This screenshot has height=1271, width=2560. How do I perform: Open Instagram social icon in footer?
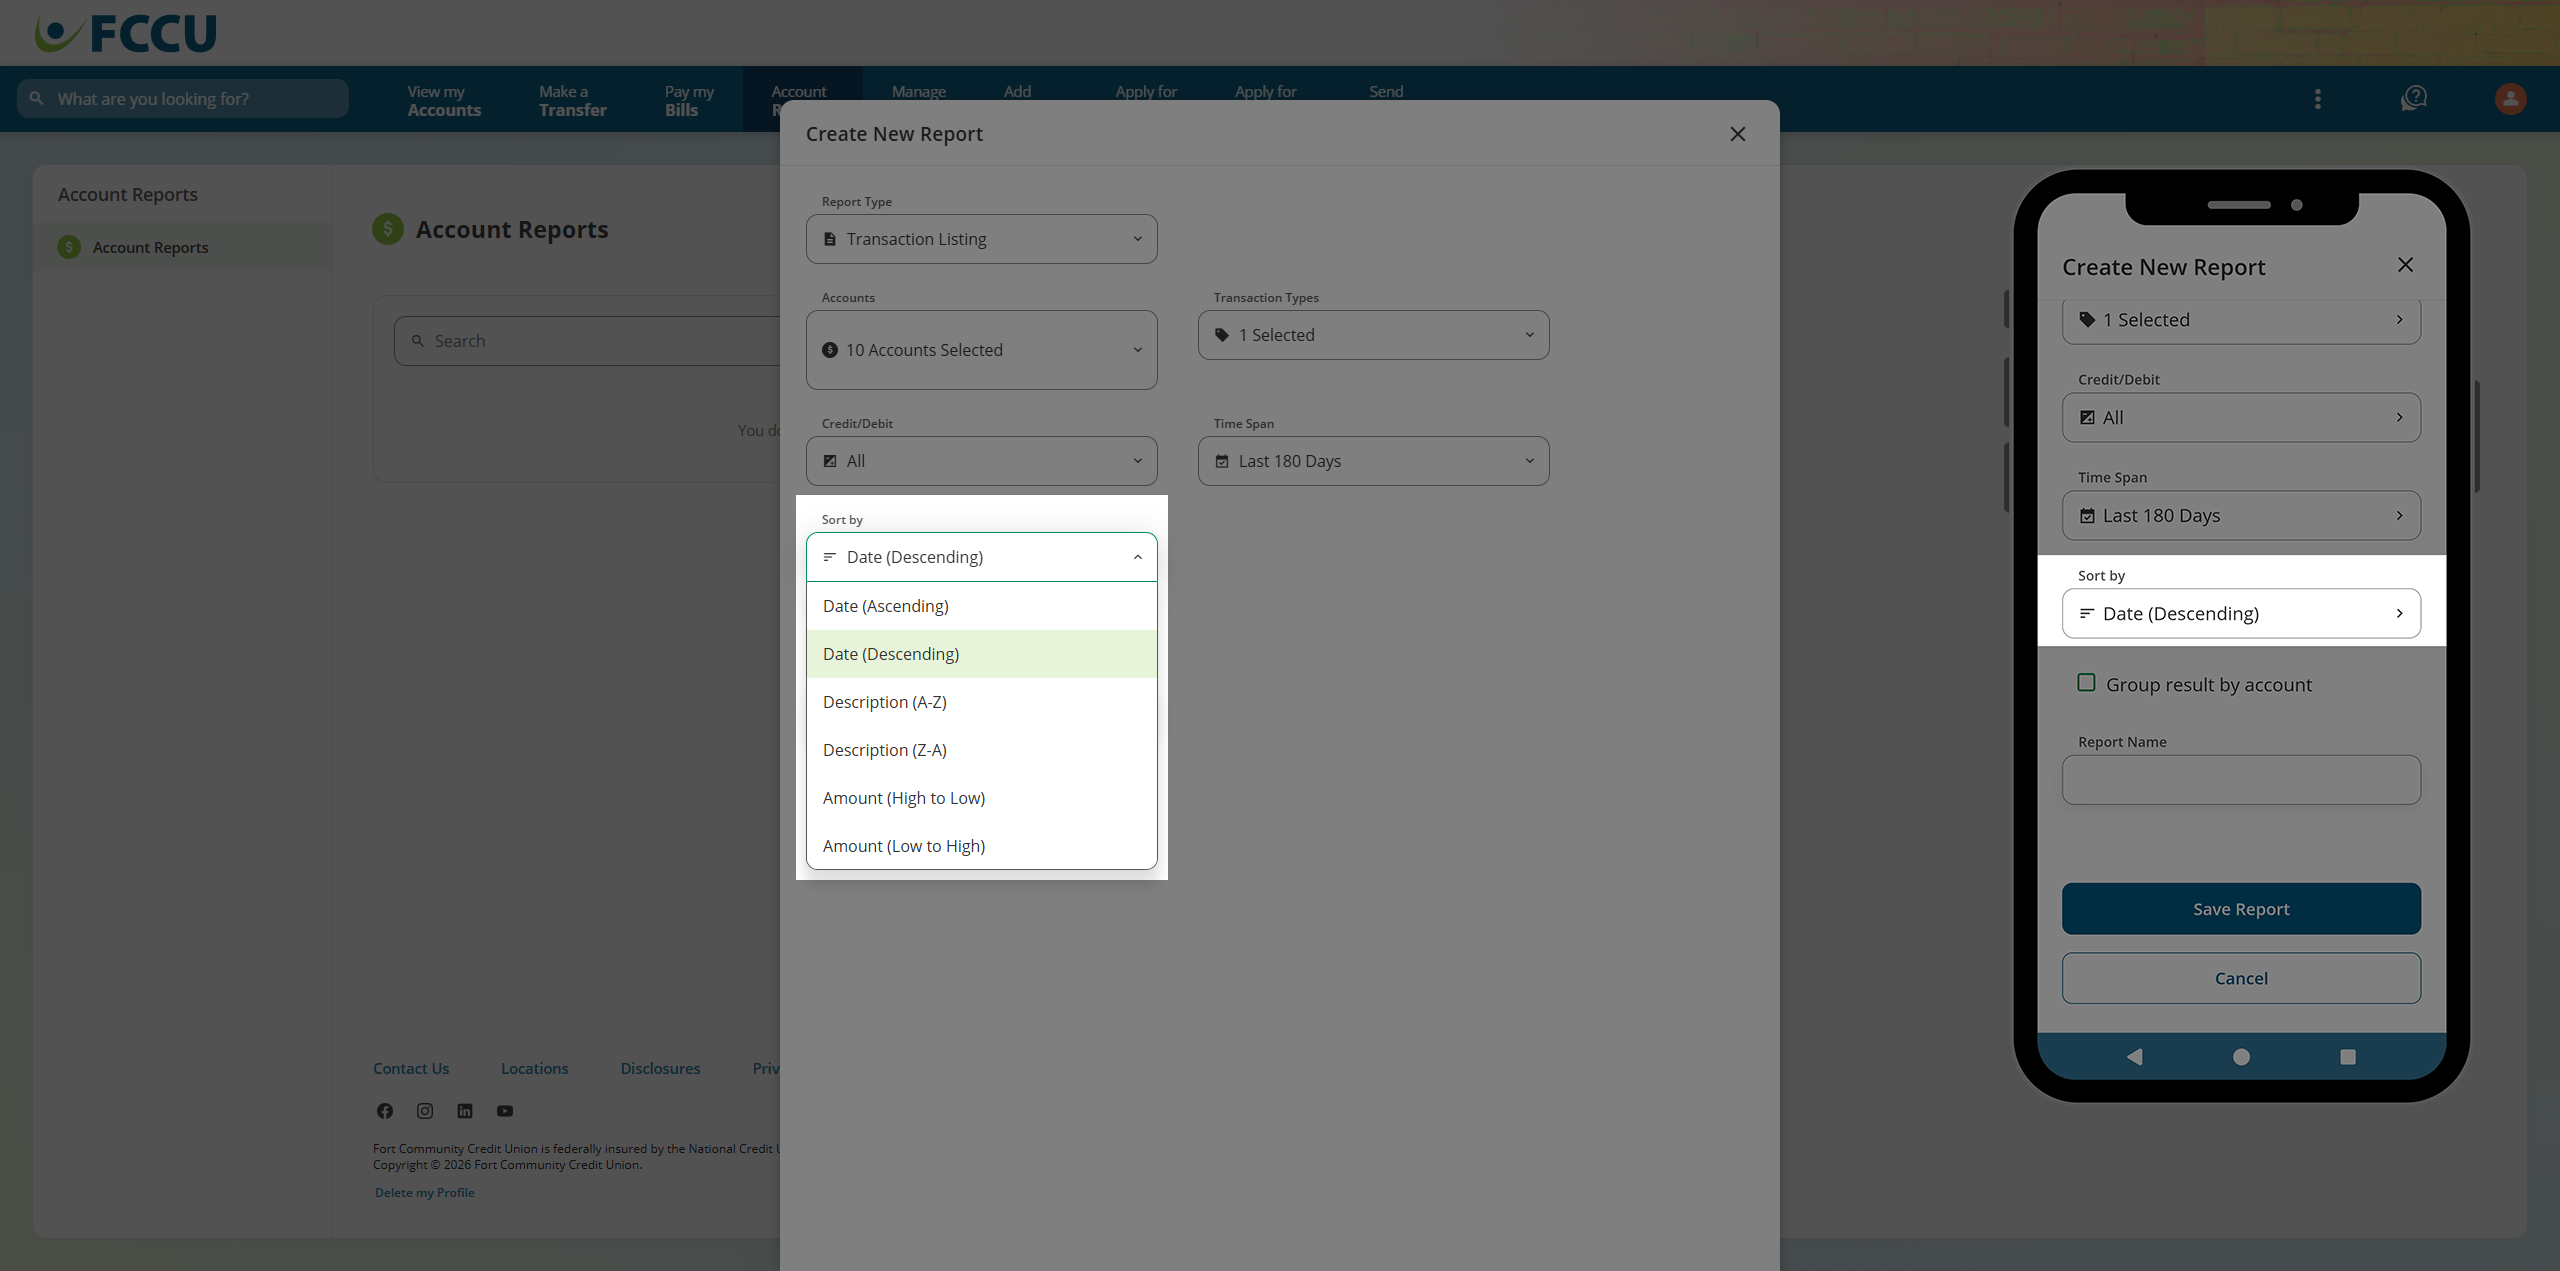pyautogui.click(x=425, y=1111)
